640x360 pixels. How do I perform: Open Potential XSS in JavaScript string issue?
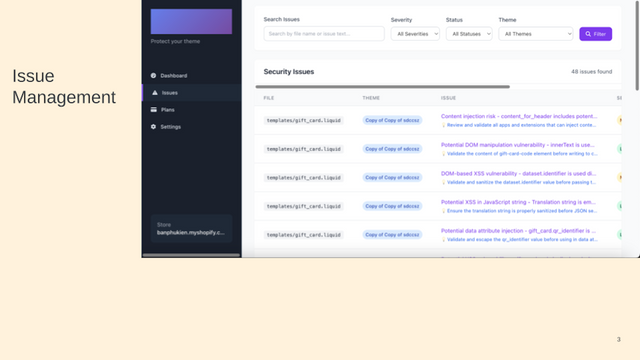pos(518,202)
